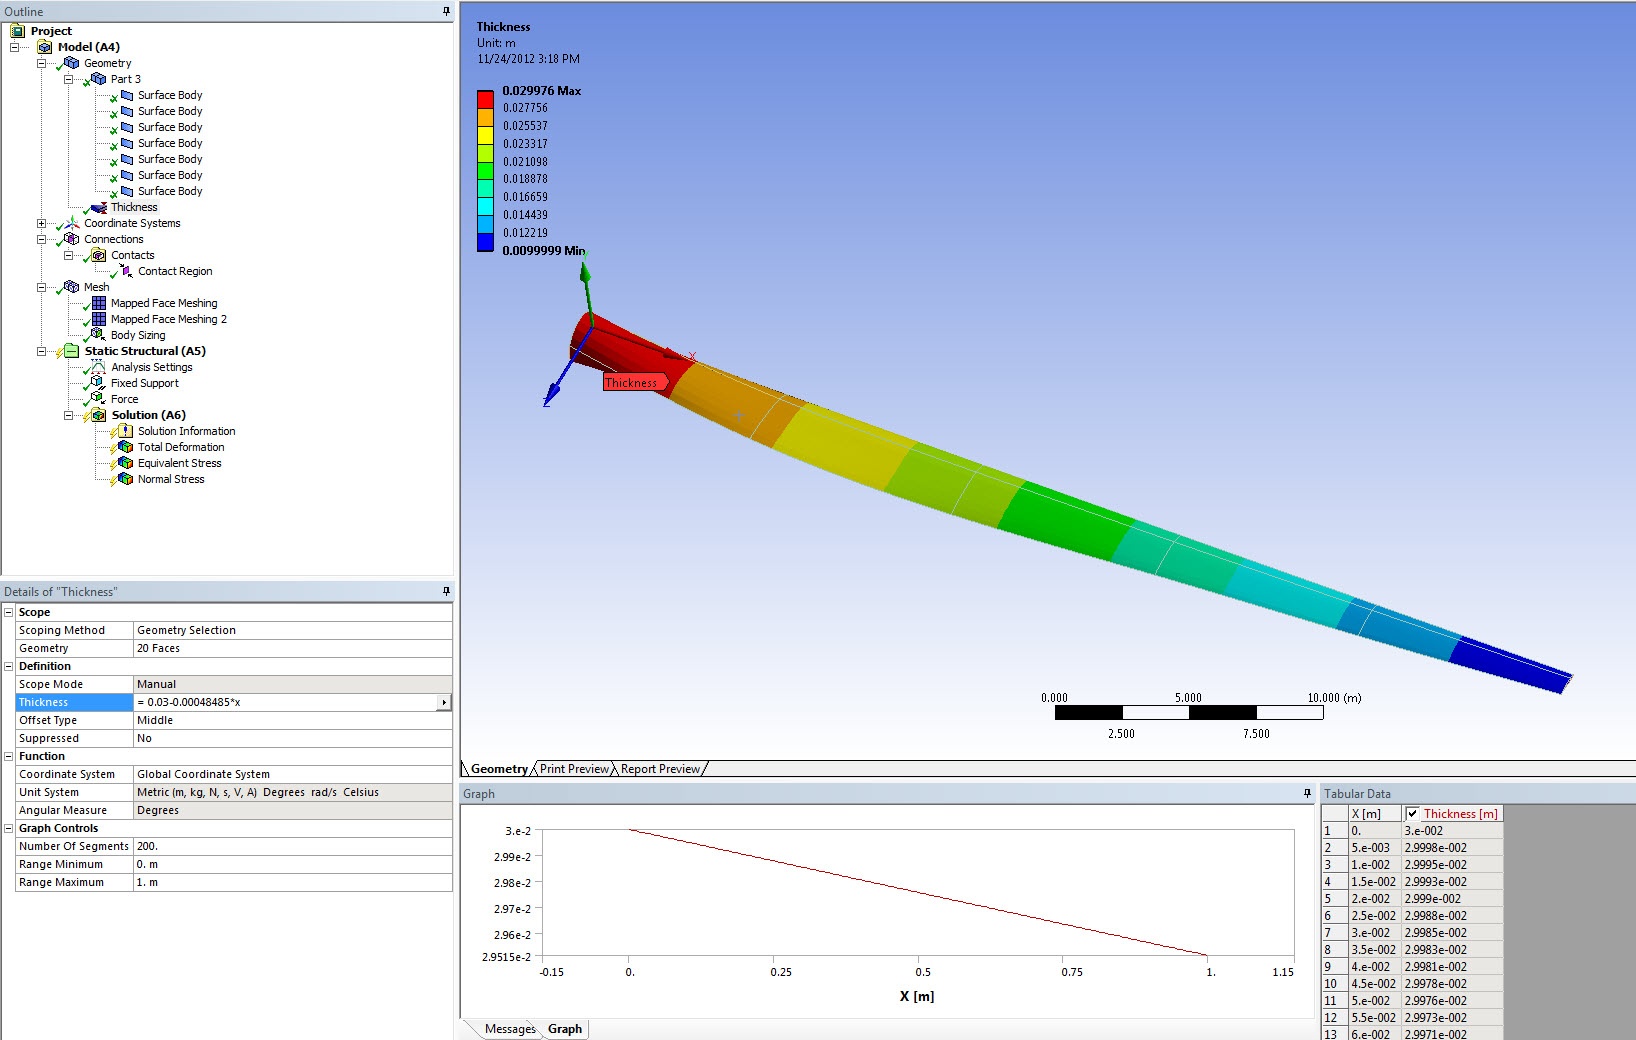
Task: Select the Coordinate Systems icon
Action: [x=72, y=223]
